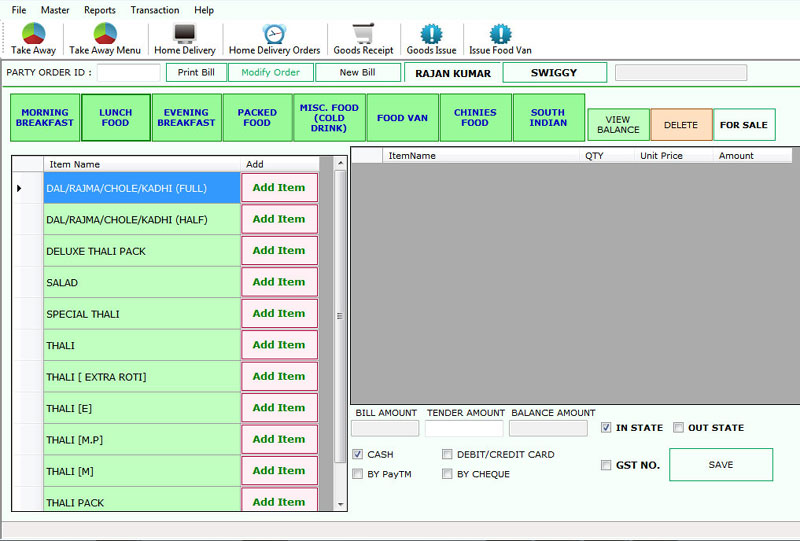Open the Transaction menu

pyautogui.click(x=155, y=10)
